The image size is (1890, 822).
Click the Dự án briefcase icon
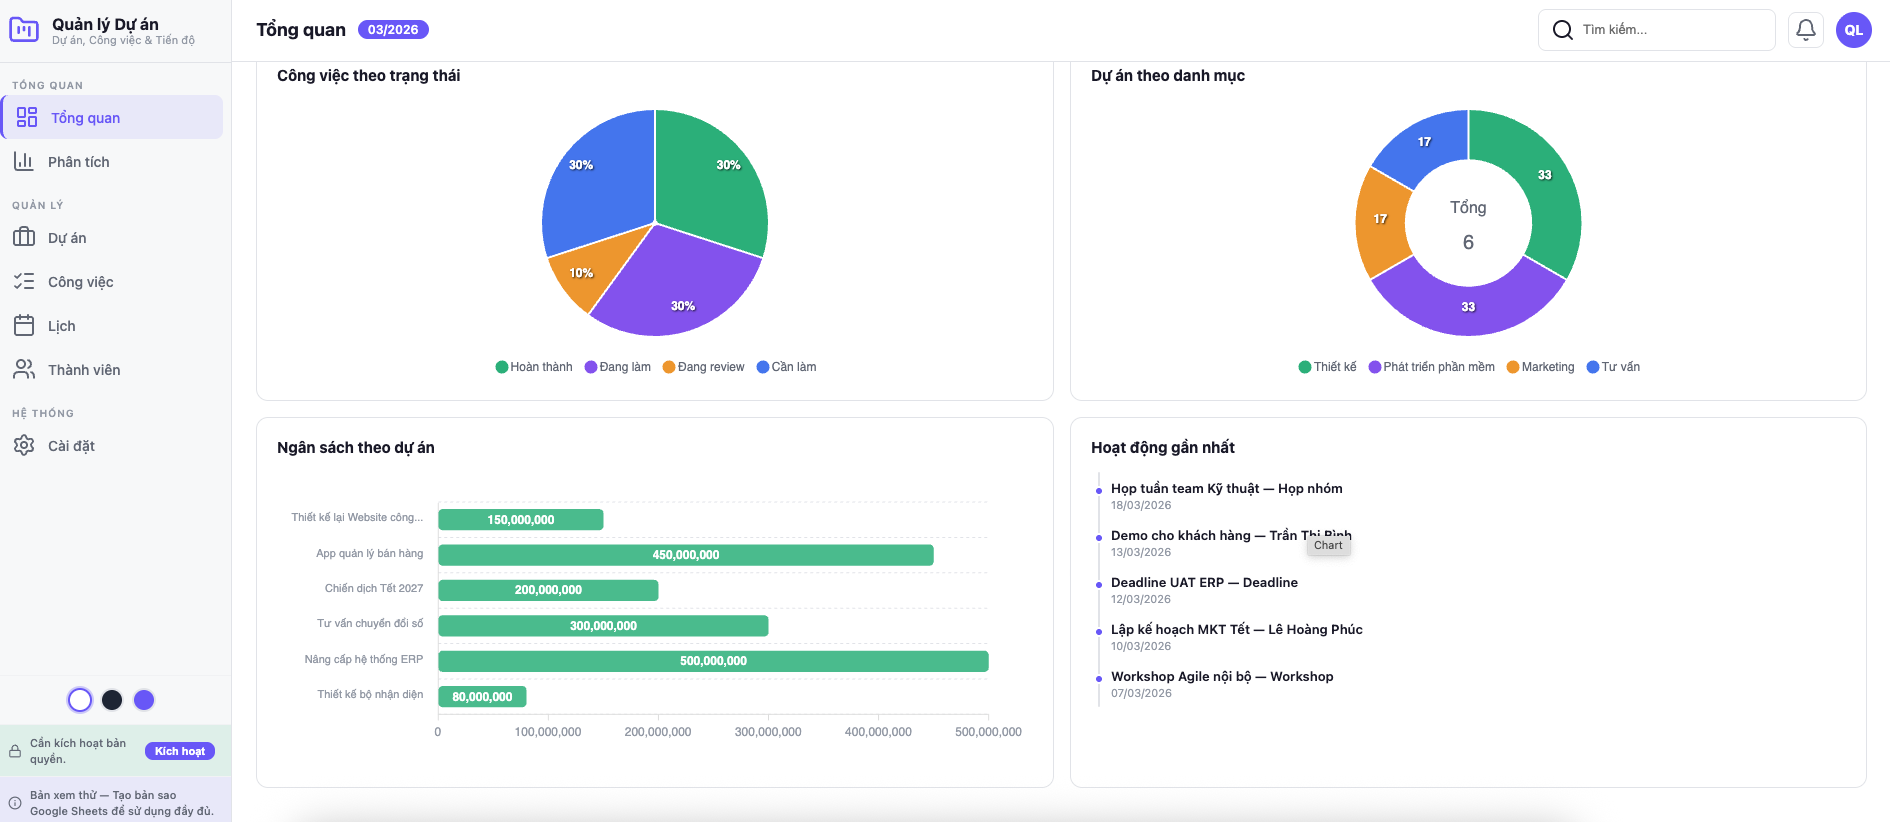[24, 237]
